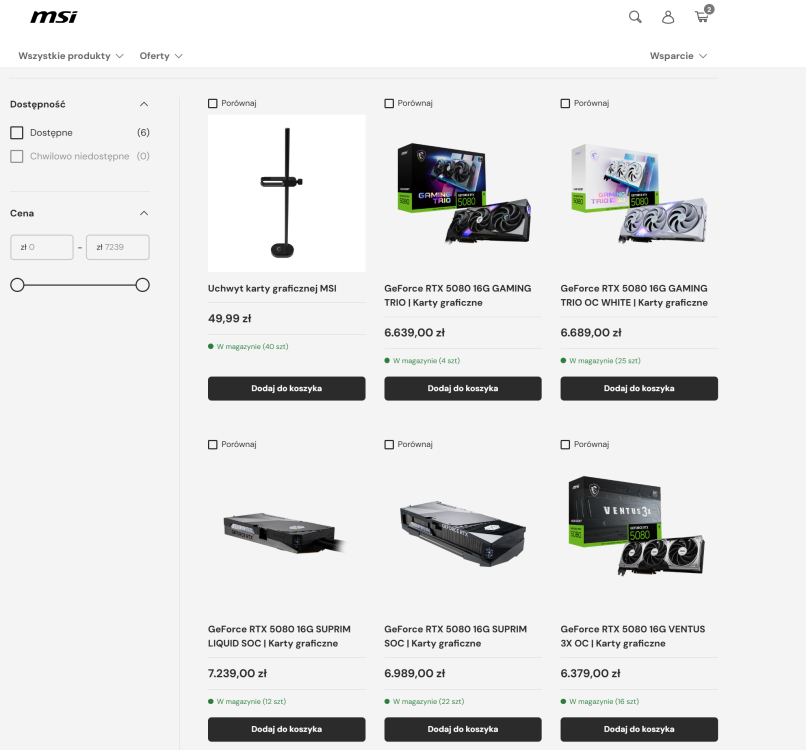
Task: Open the Uchwyt karty graficznej MSI title
Action: click(x=272, y=288)
